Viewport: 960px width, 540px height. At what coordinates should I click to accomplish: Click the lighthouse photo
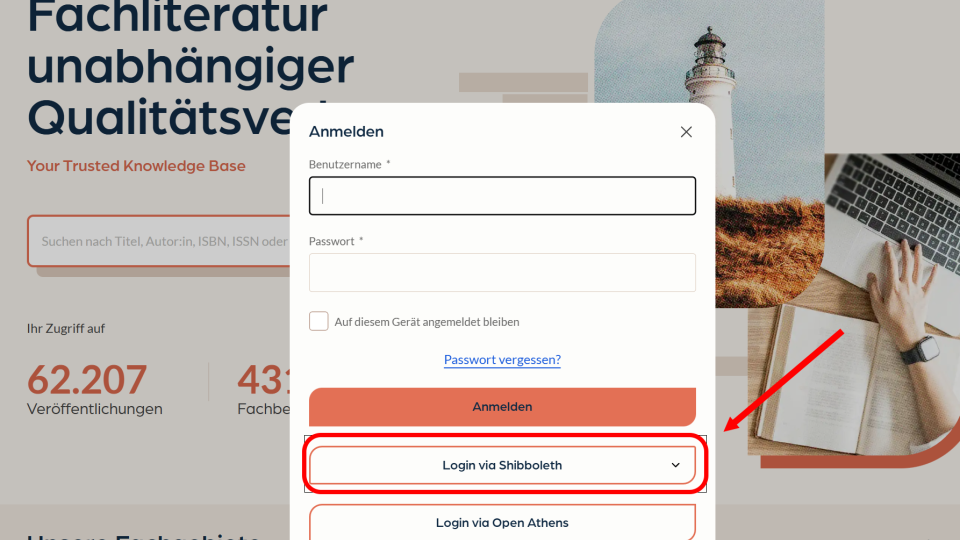(x=709, y=153)
